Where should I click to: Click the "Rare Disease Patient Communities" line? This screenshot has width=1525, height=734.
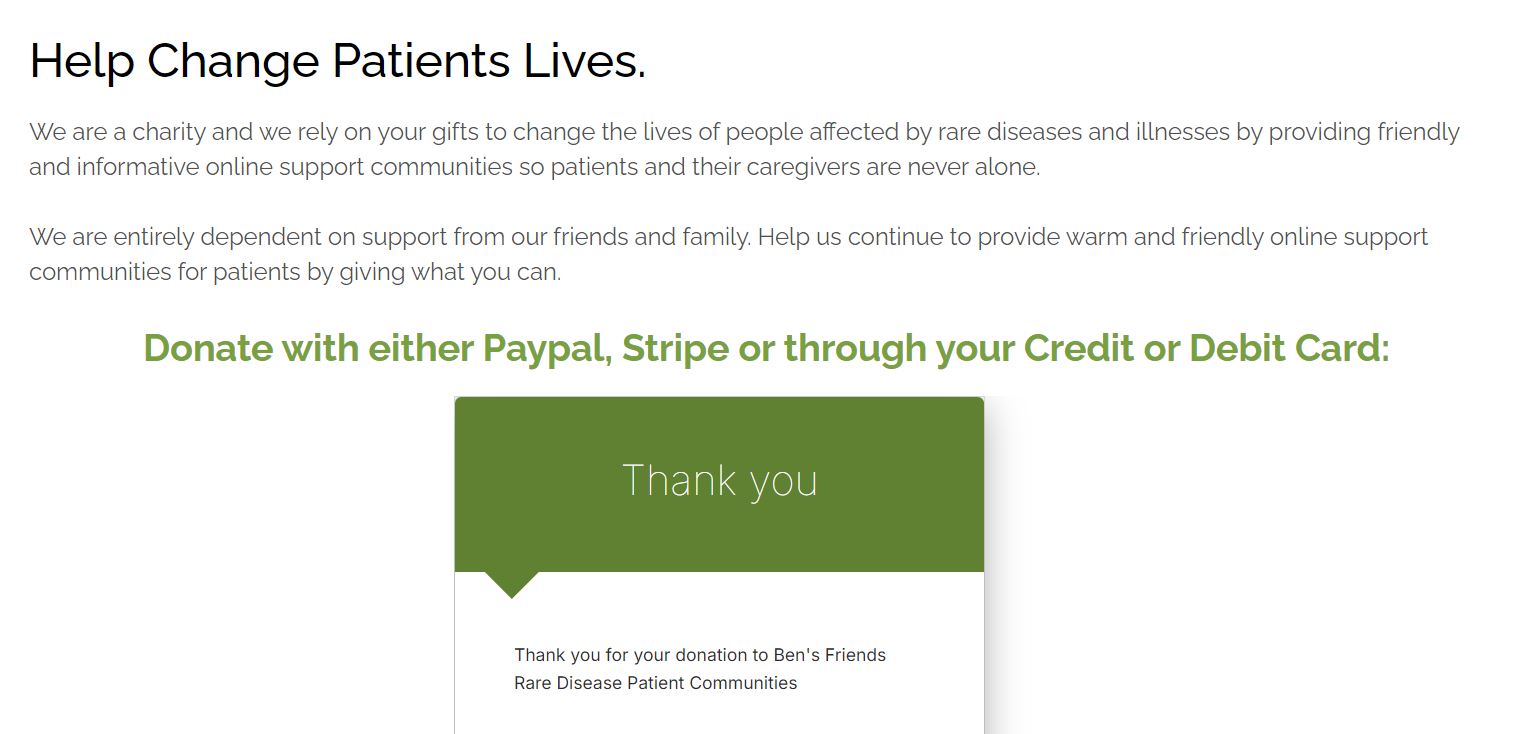pos(655,683)
